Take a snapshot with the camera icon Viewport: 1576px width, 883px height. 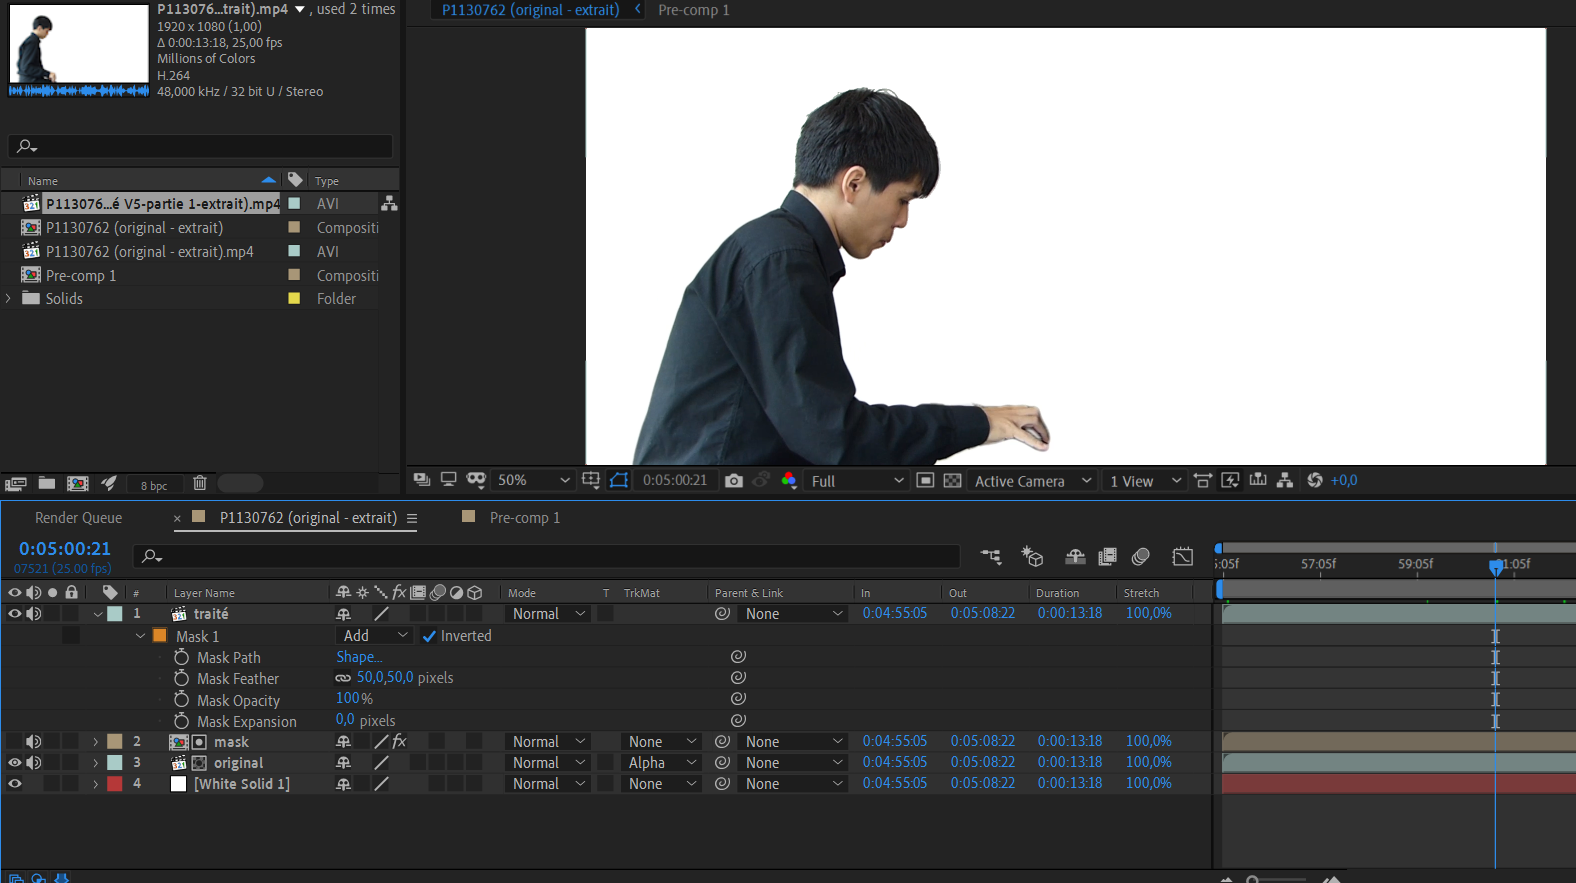point(734,481)
